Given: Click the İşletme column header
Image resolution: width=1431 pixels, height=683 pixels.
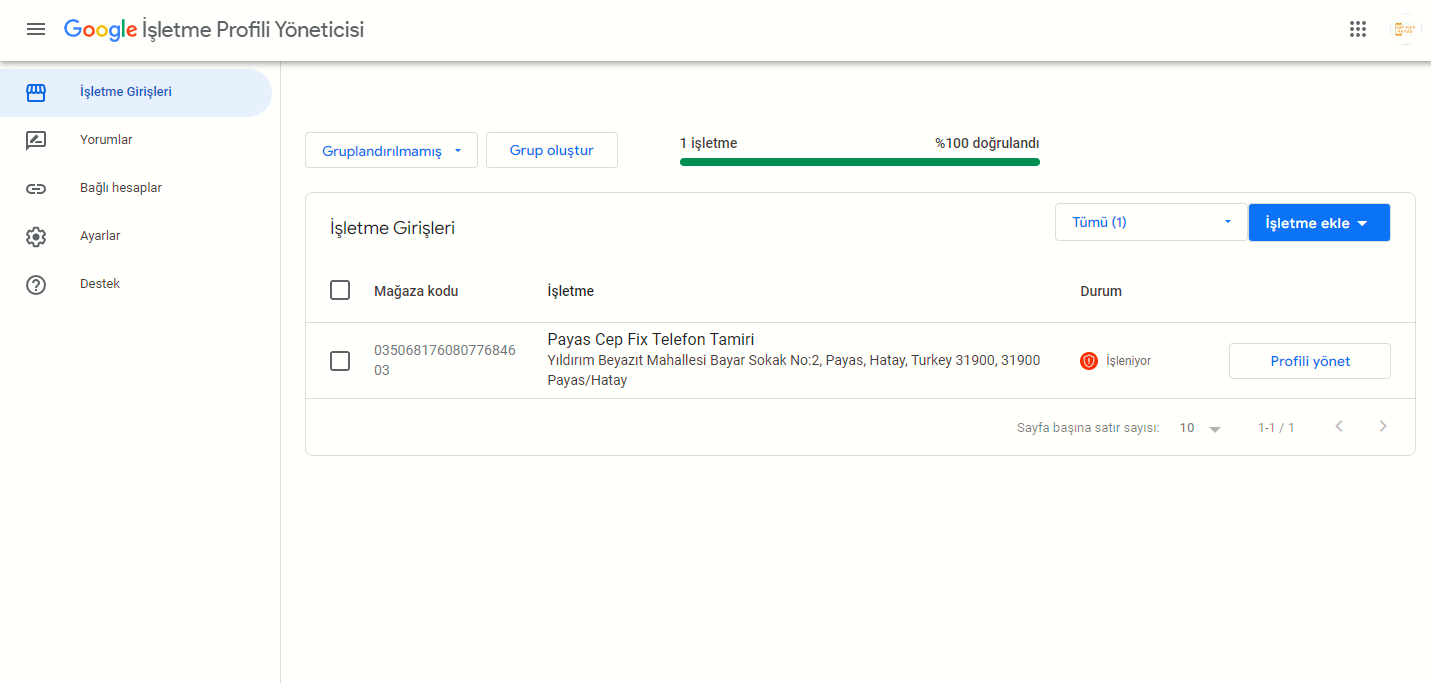Looking at the screenshot, I should pos(571,291).
